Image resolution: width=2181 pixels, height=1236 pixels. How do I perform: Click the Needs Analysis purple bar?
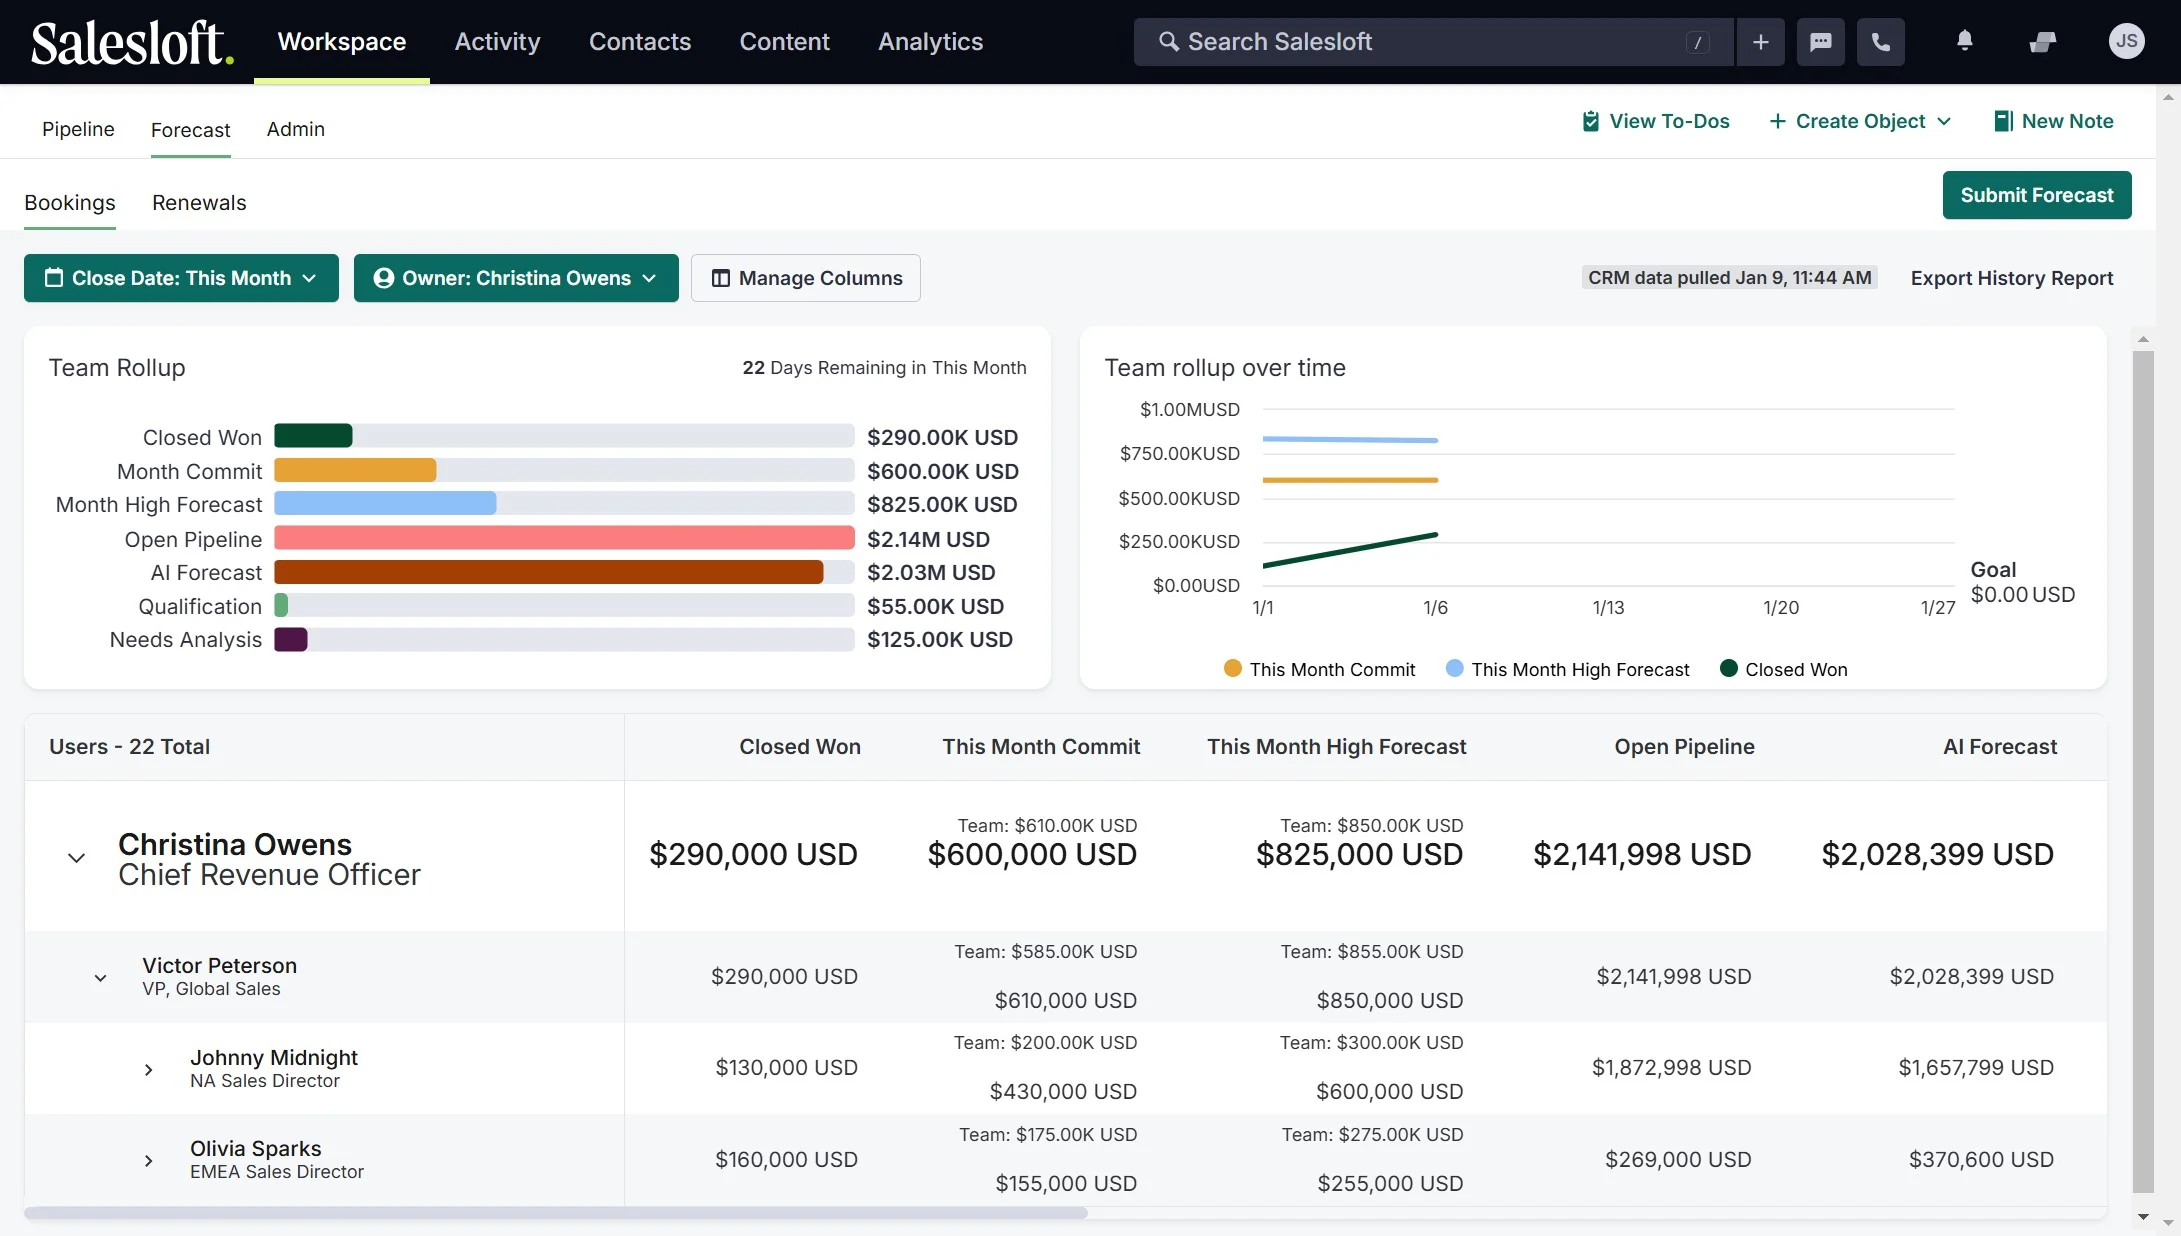coord(291,640)
